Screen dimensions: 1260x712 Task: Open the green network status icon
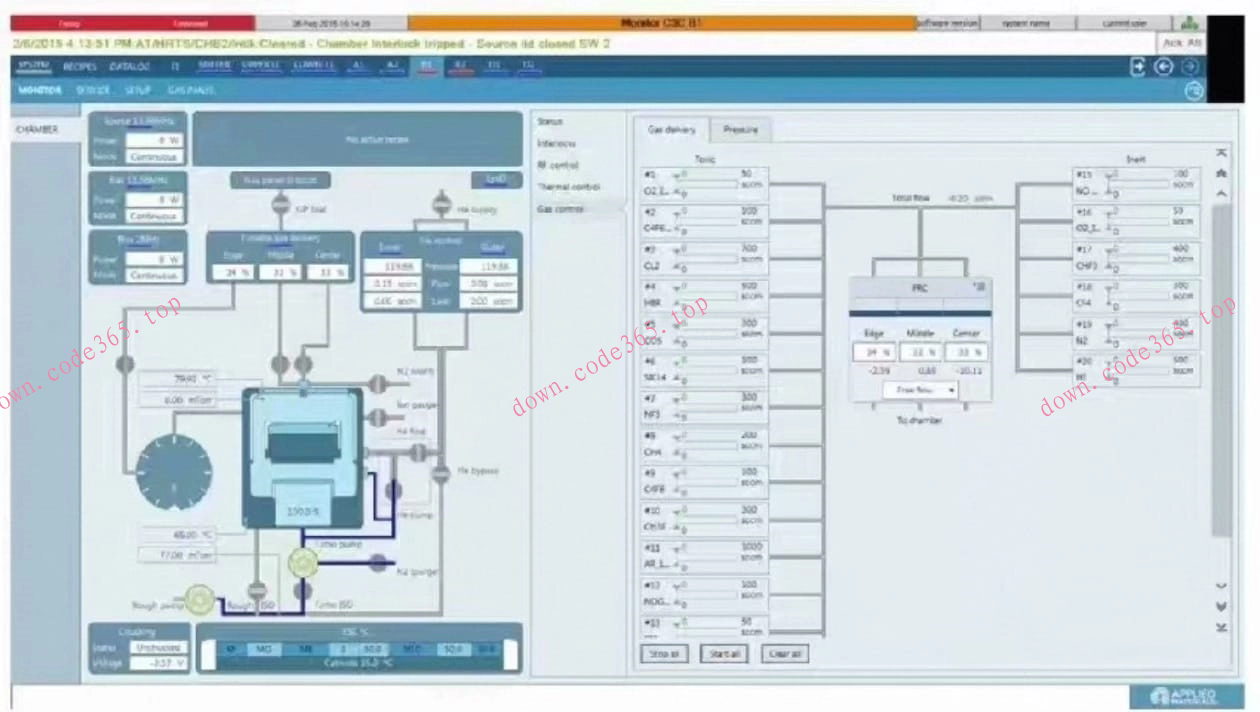pyautogui.click(x=1189, y=23)
